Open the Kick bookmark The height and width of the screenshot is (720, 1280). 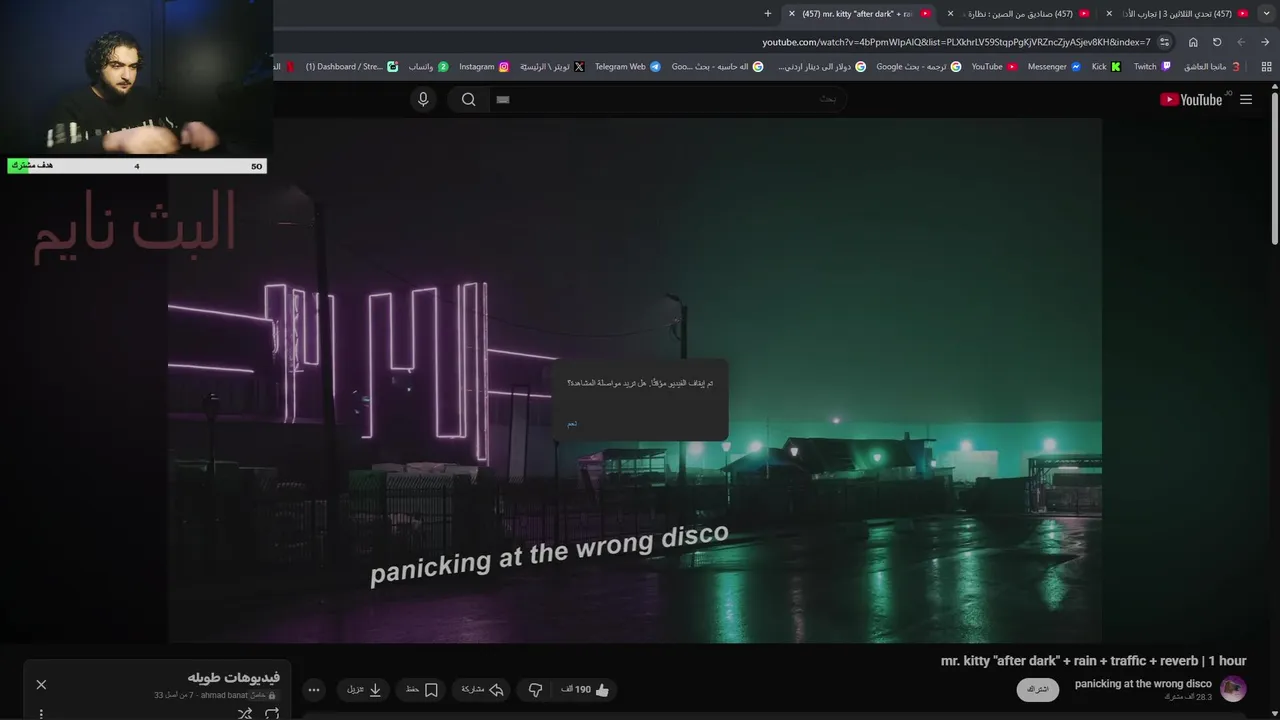pyautogui.click(x=1106, y=67)
